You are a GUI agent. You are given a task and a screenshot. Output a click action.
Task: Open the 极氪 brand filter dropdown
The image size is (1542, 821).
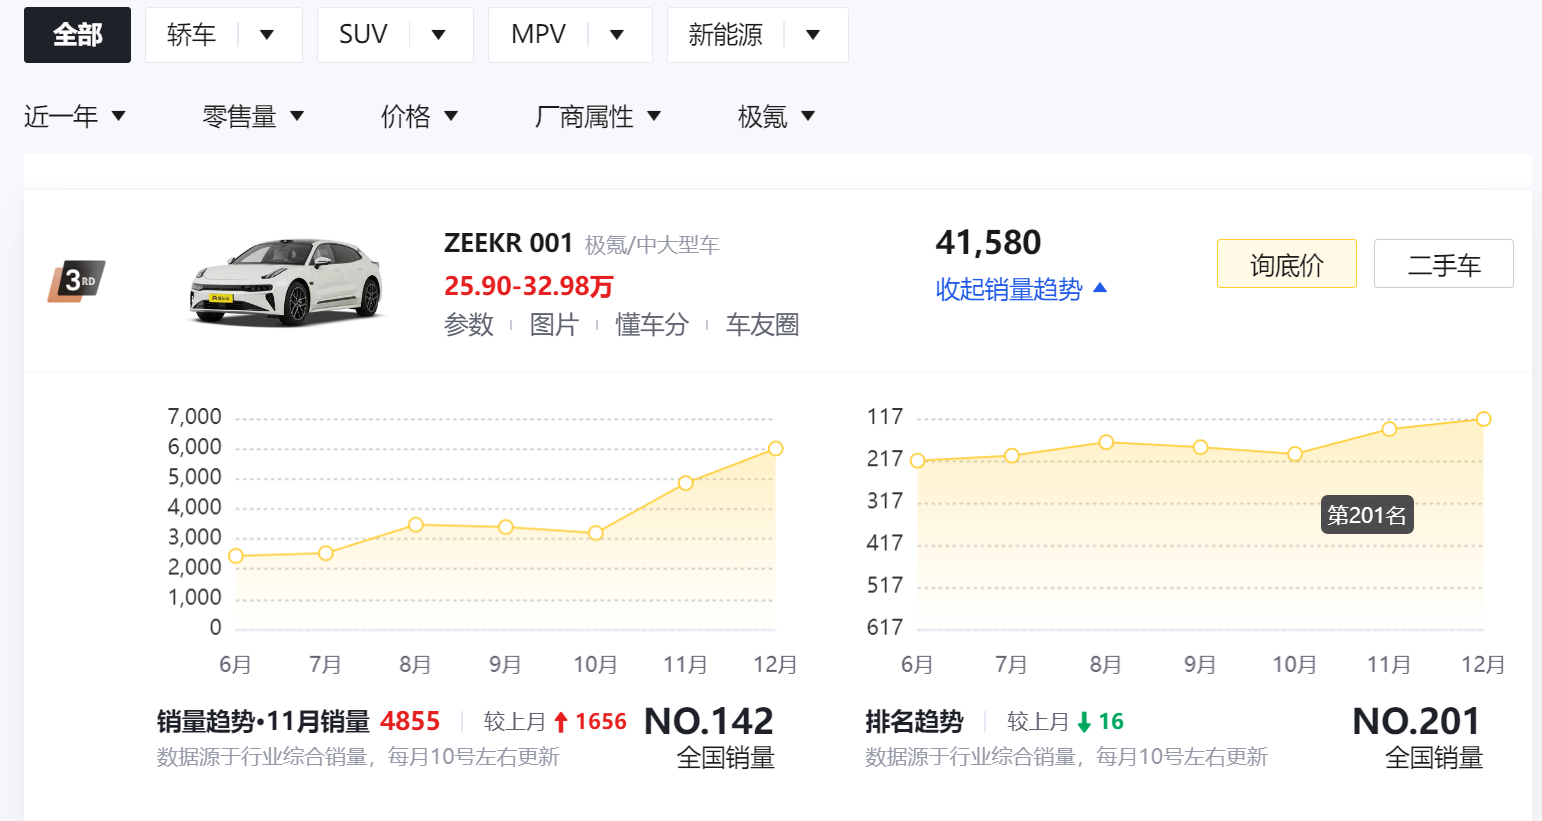[x=777, y=117]
